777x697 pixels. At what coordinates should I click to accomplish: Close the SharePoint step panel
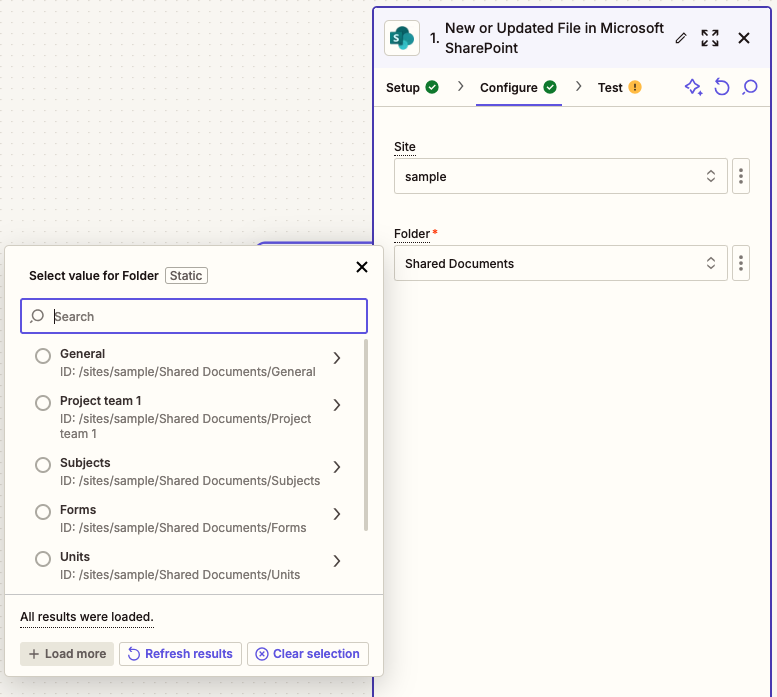744,38
